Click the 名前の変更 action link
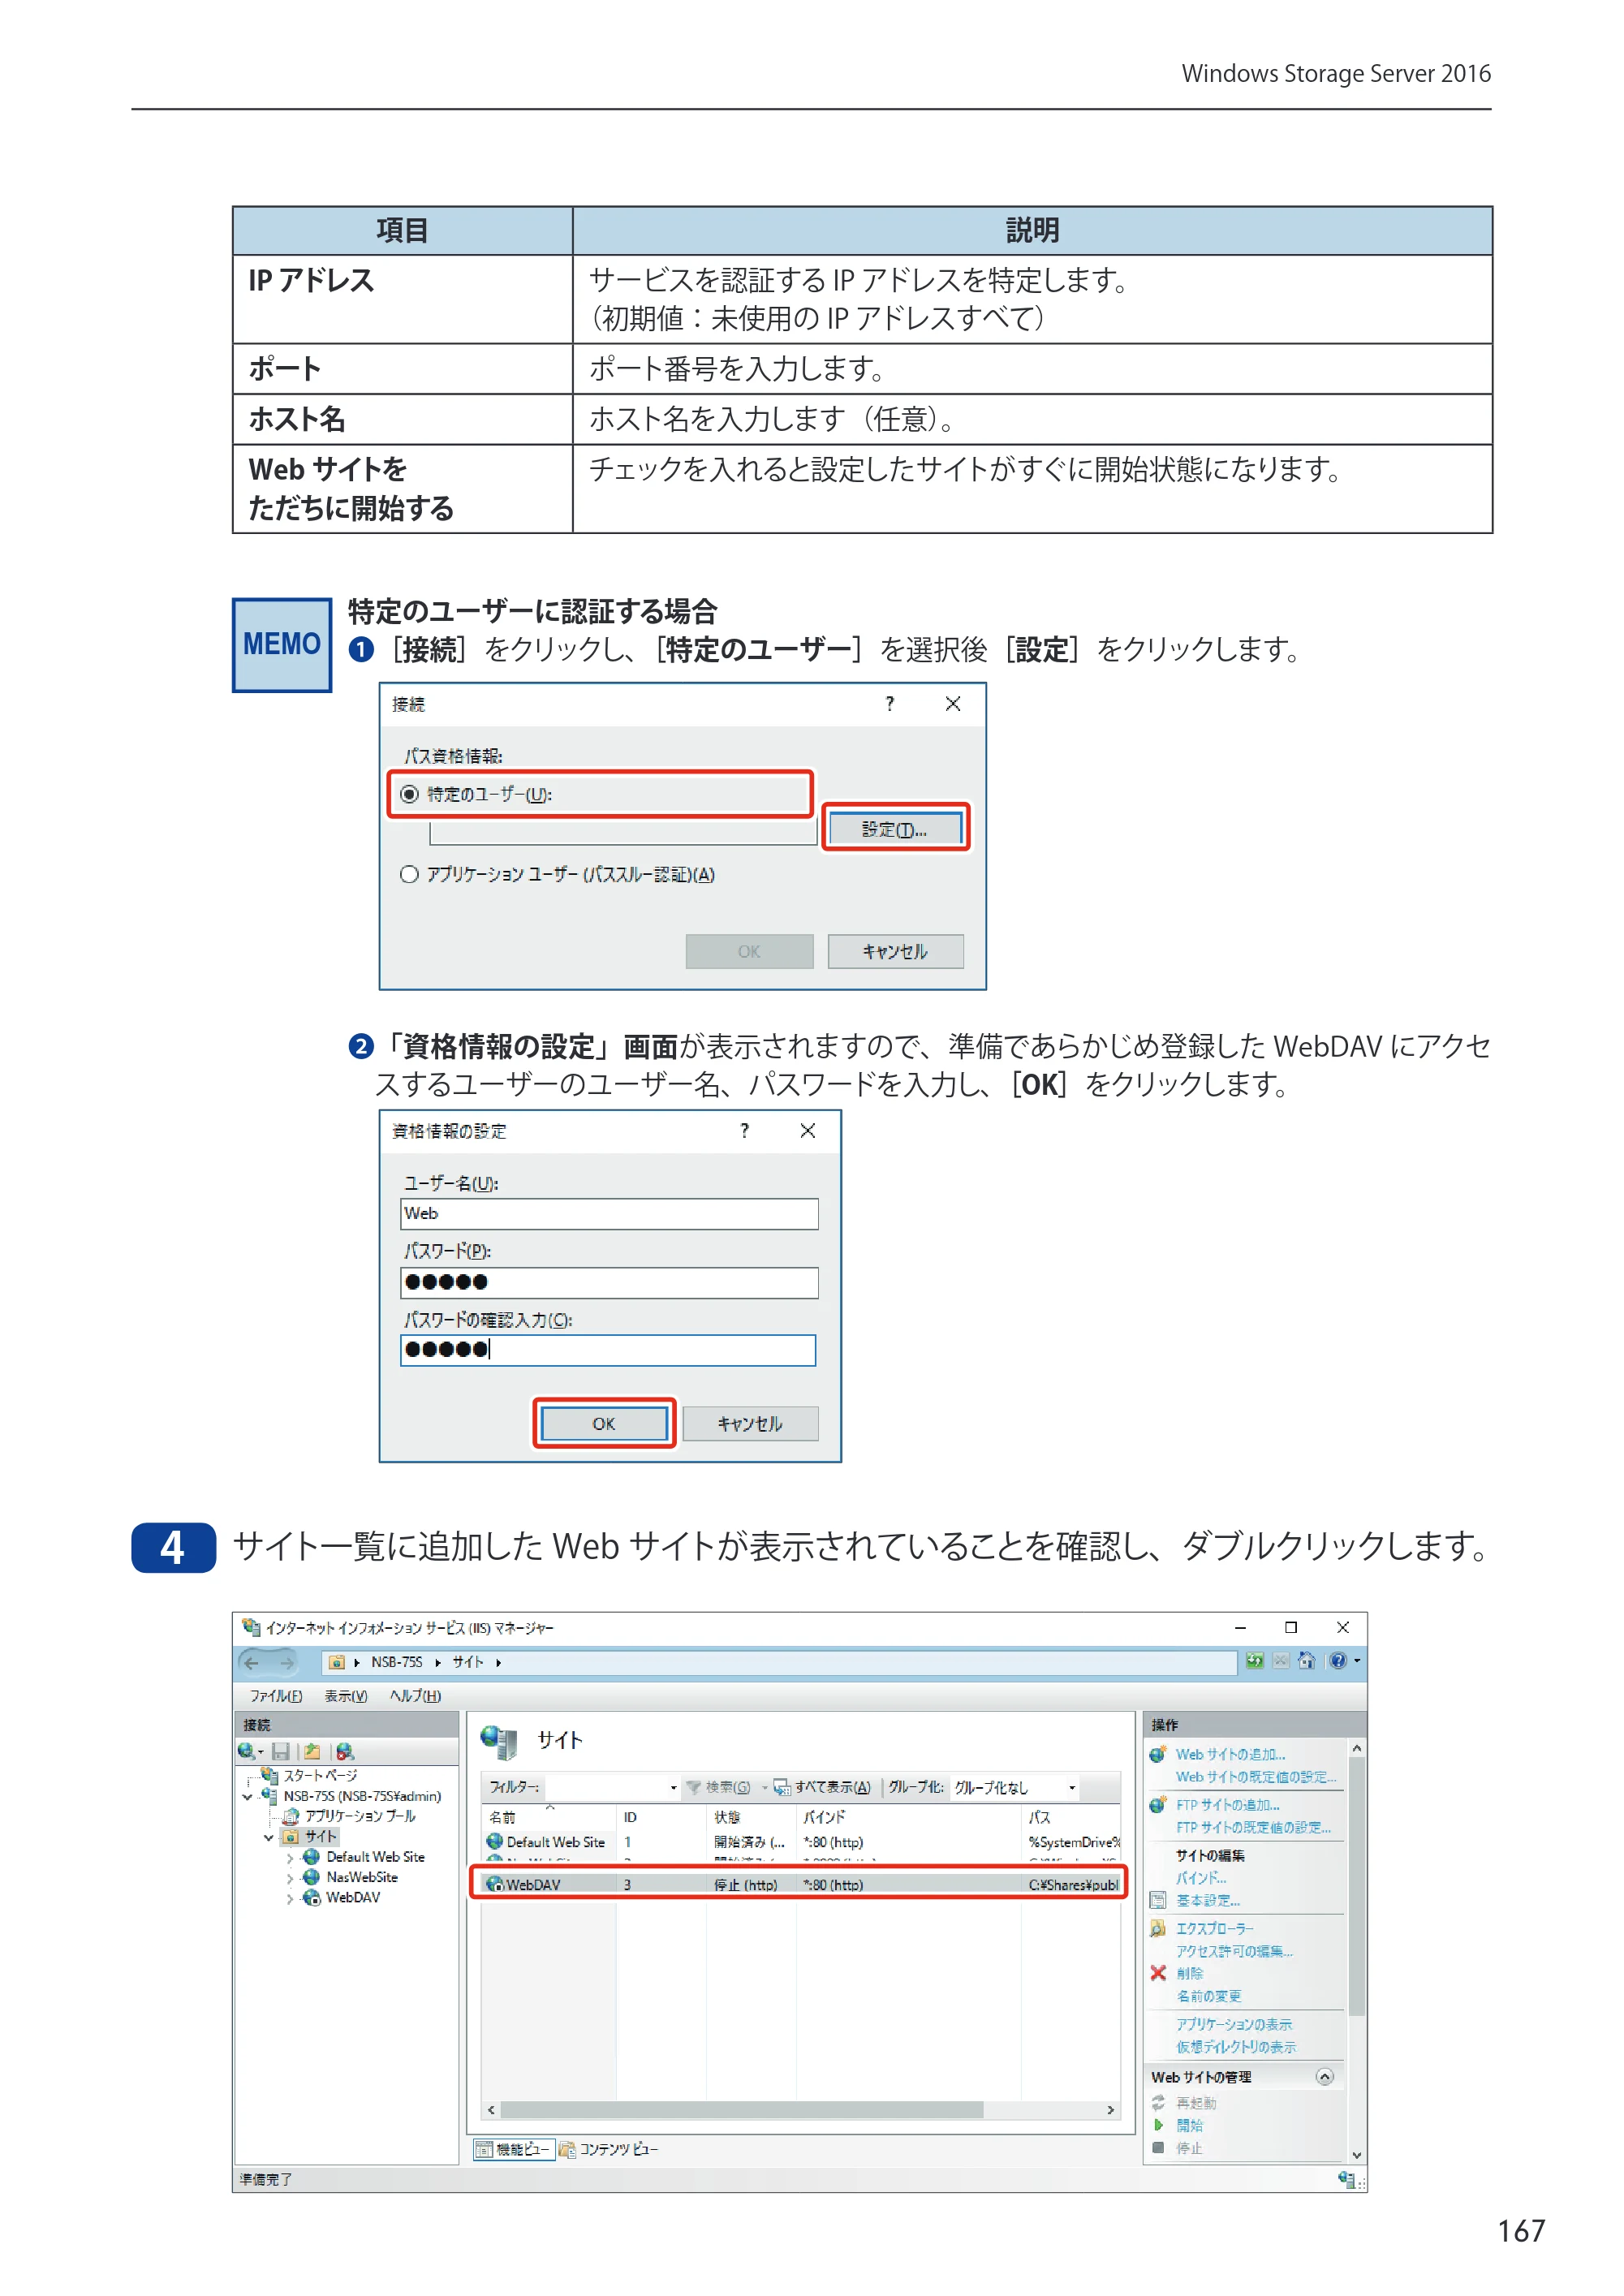This screenshot has width=1624, height=2296. click(x=1208, y=1996)
